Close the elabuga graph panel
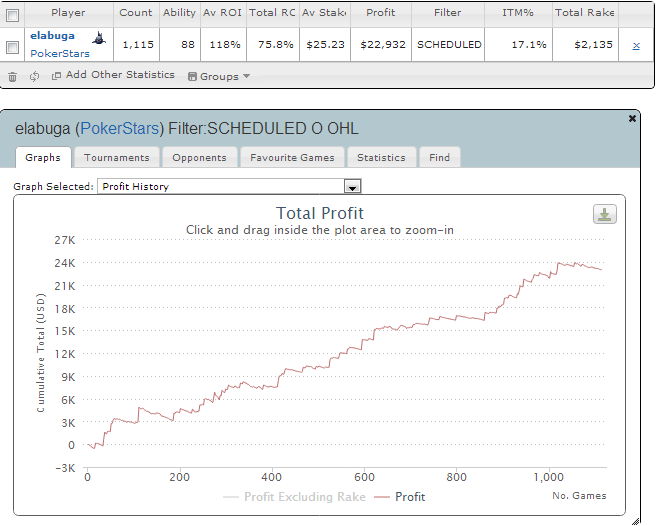This screenshot has width=662, height=526. click(632, 119)
